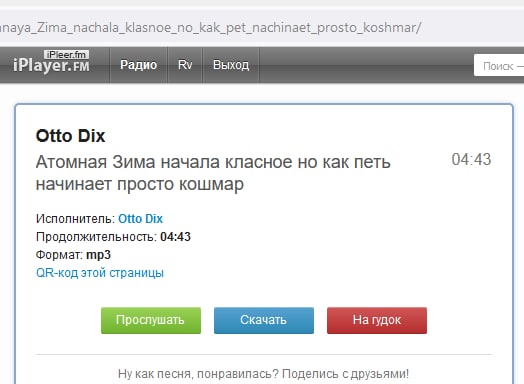Click text Ну как песня, понравилась?
Viewport: 524px width, 384px height.
(198, 374)
